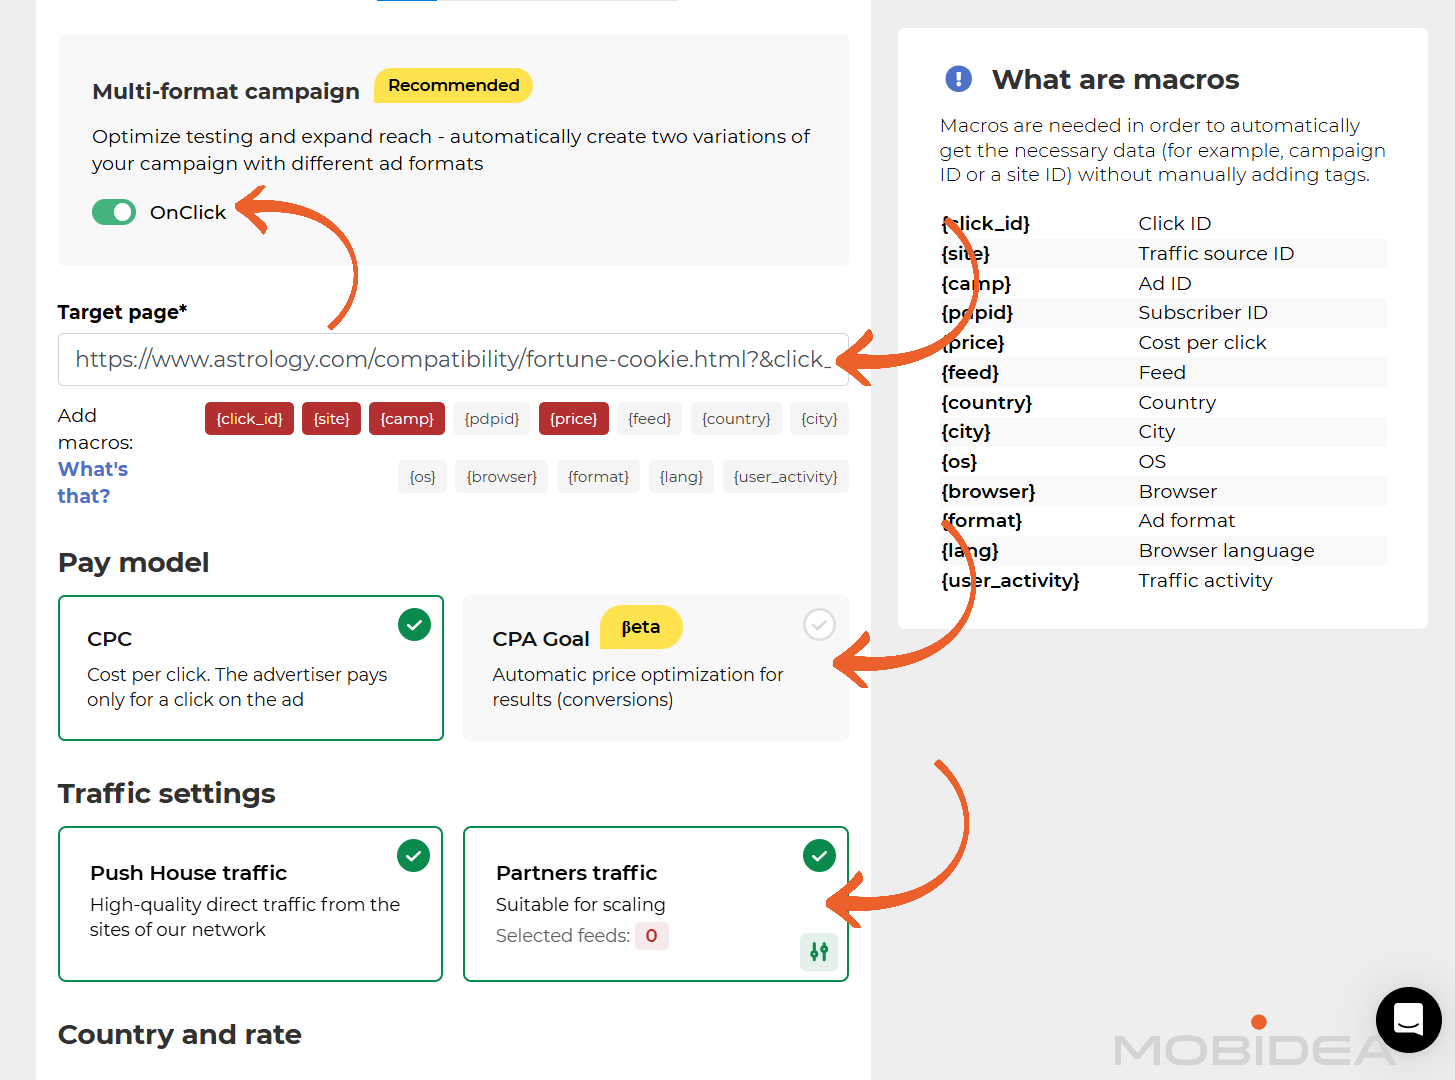The height and width of the screenshot is (1080, 1455).
Task: Click the {camp} macro tag
Action: [x=407, y=419]
